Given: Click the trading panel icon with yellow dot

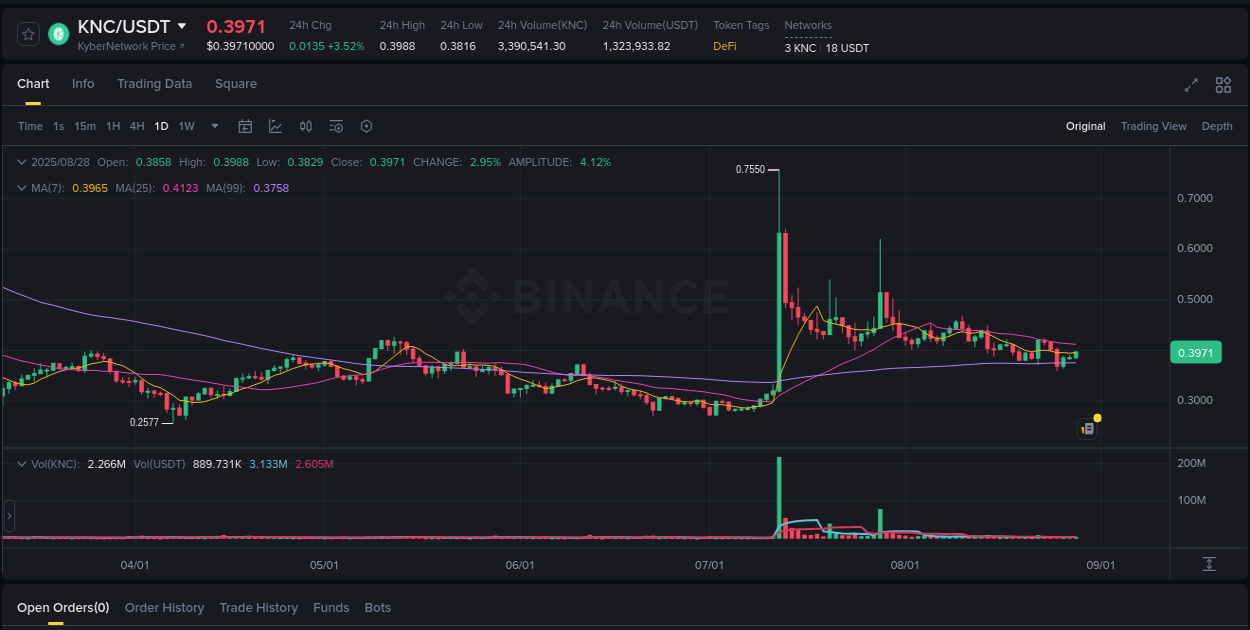Looking at the screenshot, I should tap(1088, 428).
